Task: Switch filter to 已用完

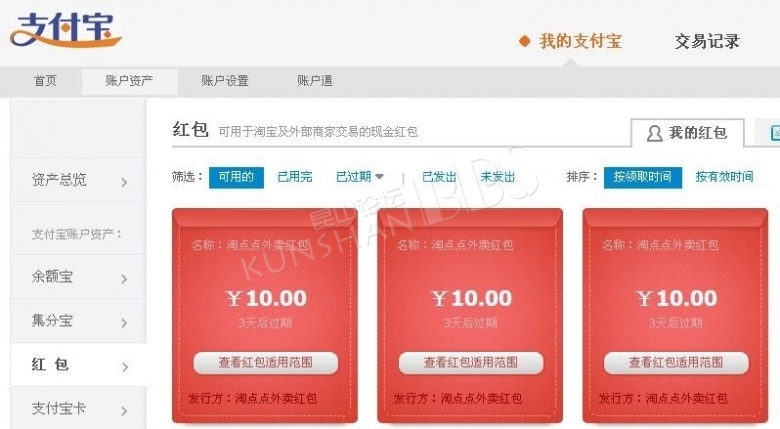Action: pyautogui.click(x=295, y=177)
